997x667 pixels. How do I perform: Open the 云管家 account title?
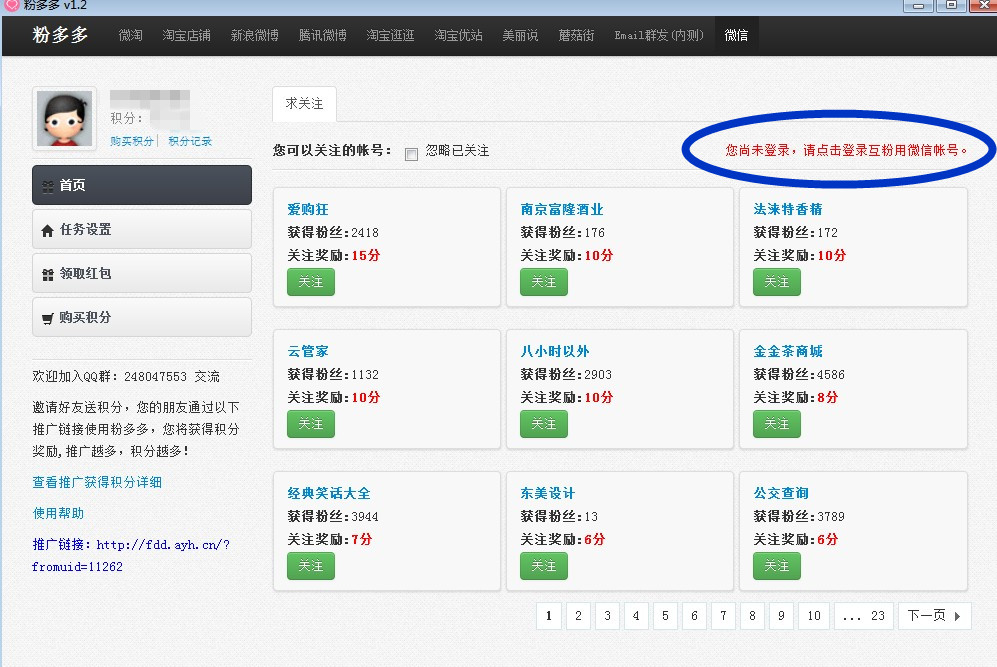(x=308, y=351)
